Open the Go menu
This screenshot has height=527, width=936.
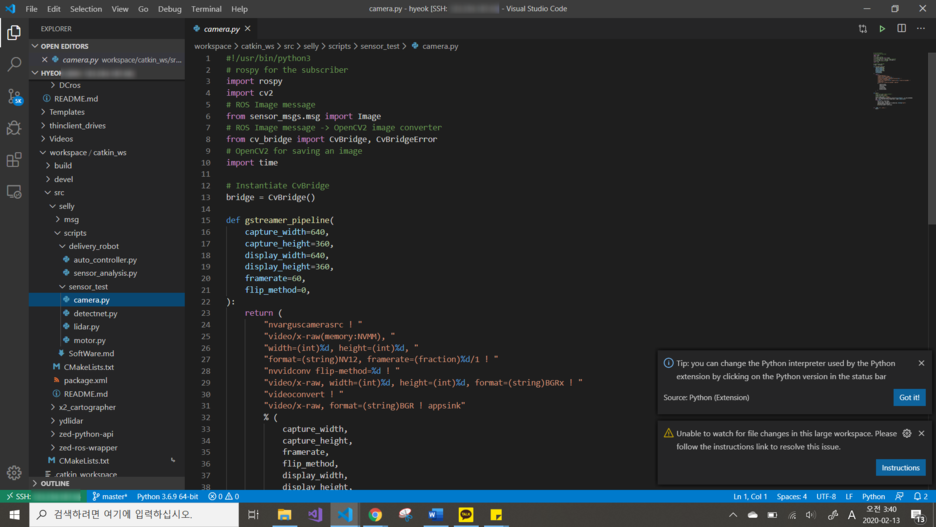(143, 9)
